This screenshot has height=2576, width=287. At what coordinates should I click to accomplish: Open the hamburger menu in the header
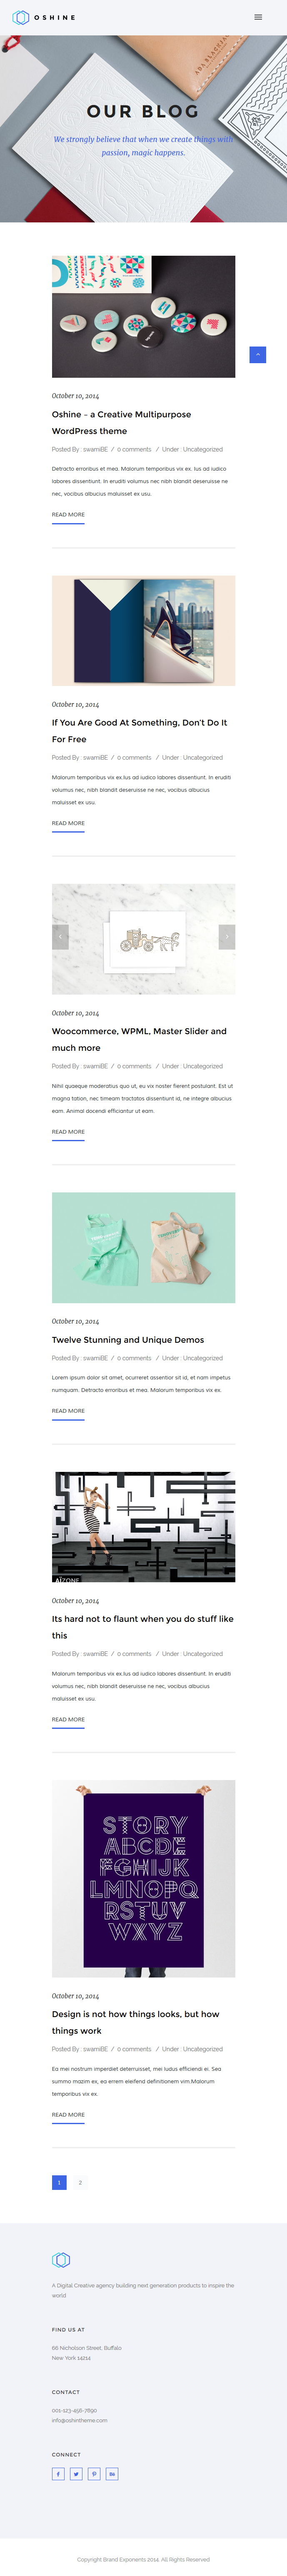[x=258, y=17]
